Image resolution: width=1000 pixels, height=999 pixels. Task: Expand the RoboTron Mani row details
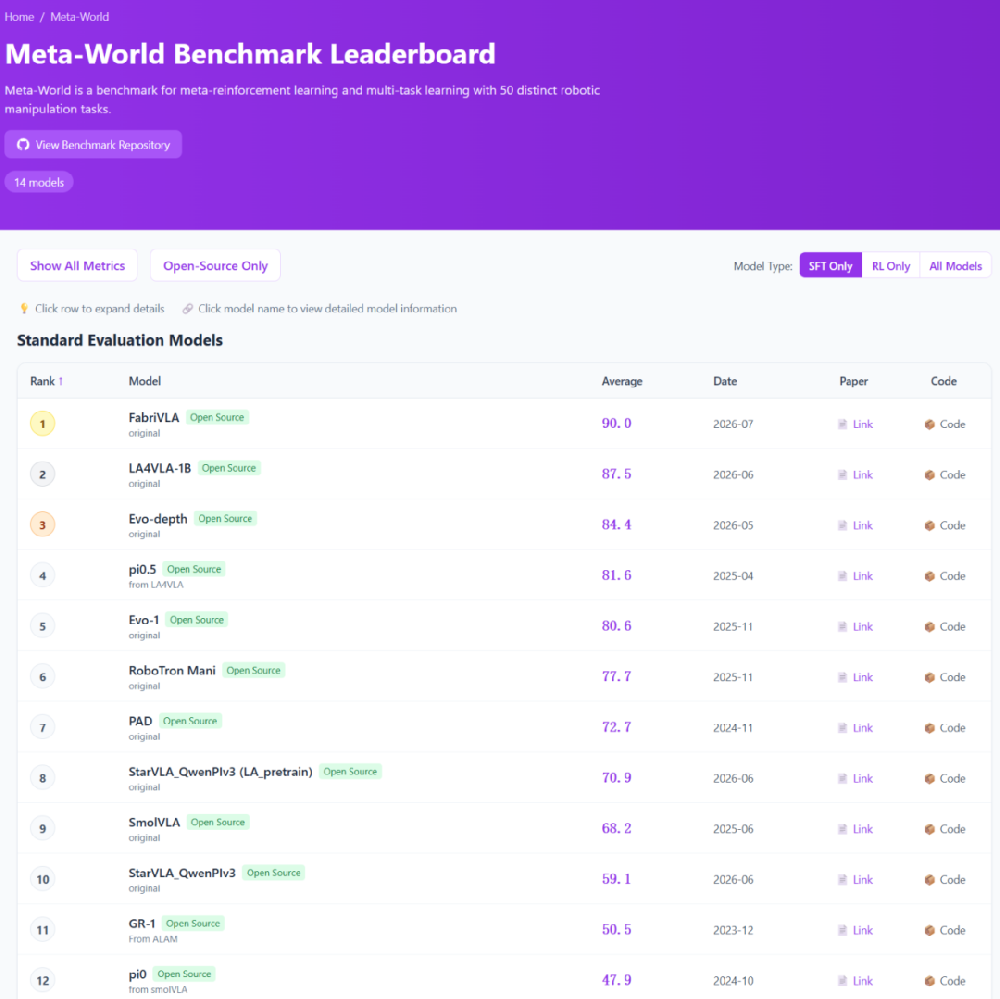(x=504, y=677)
